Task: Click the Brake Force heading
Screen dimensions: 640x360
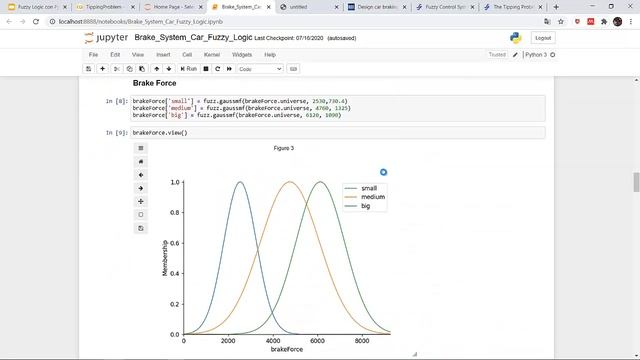Action: (154, 83)
